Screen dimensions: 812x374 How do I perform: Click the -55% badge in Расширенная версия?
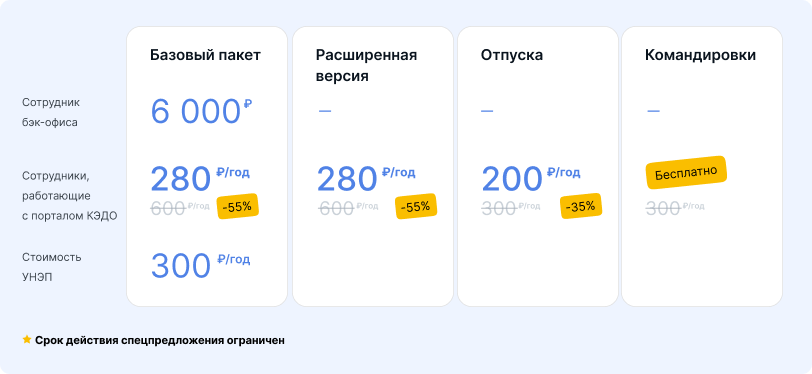click(x=416, y=206)
